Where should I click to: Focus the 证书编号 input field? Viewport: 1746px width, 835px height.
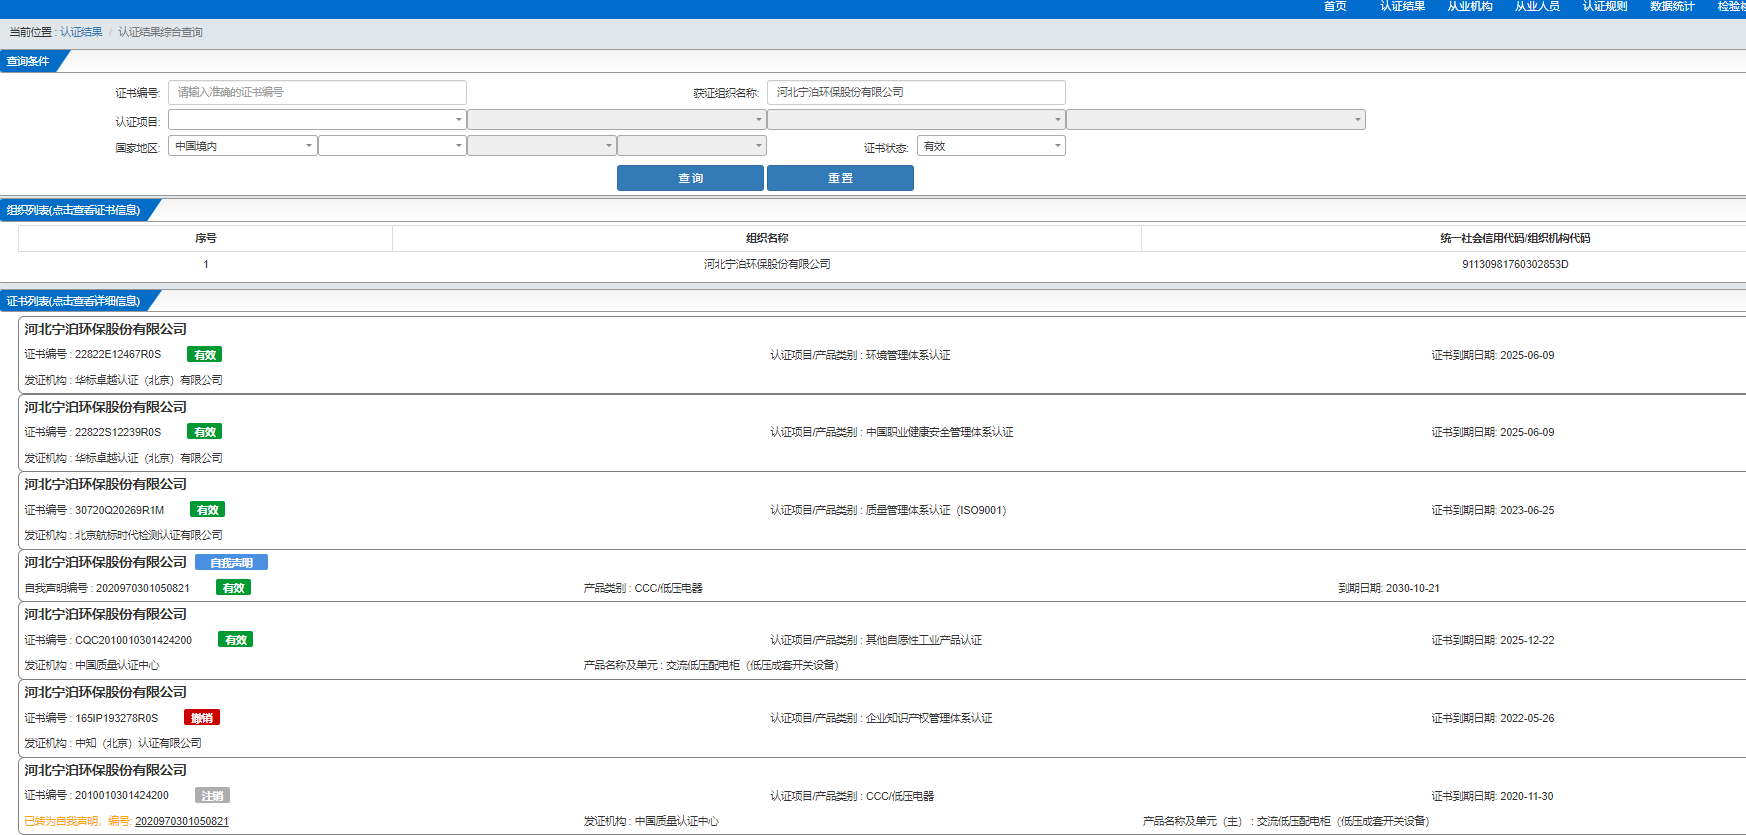tap(317, 92)
